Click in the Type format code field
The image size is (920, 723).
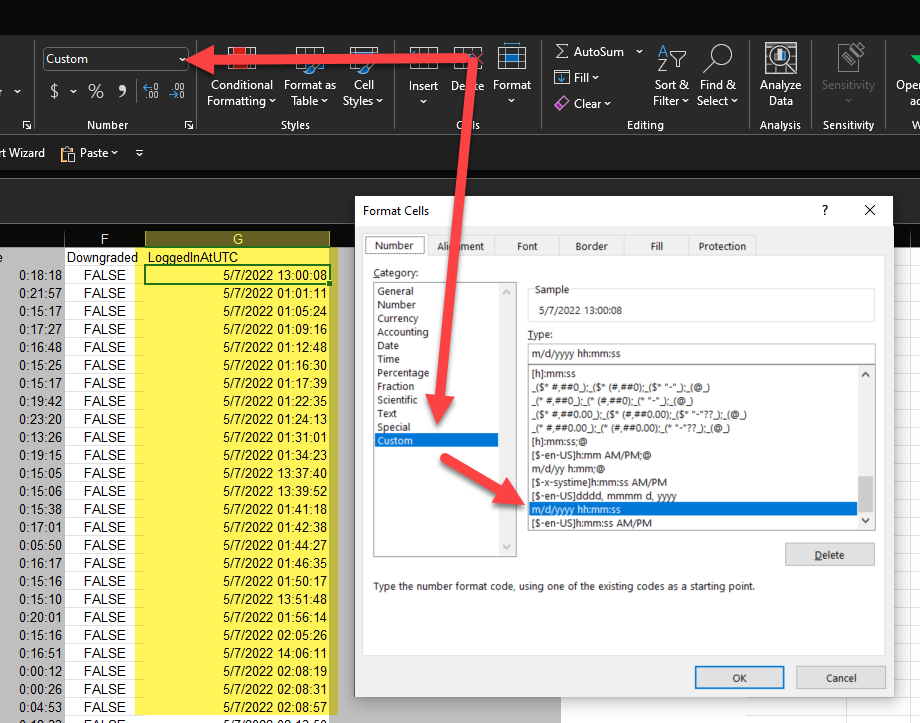(x=701, y=354)
